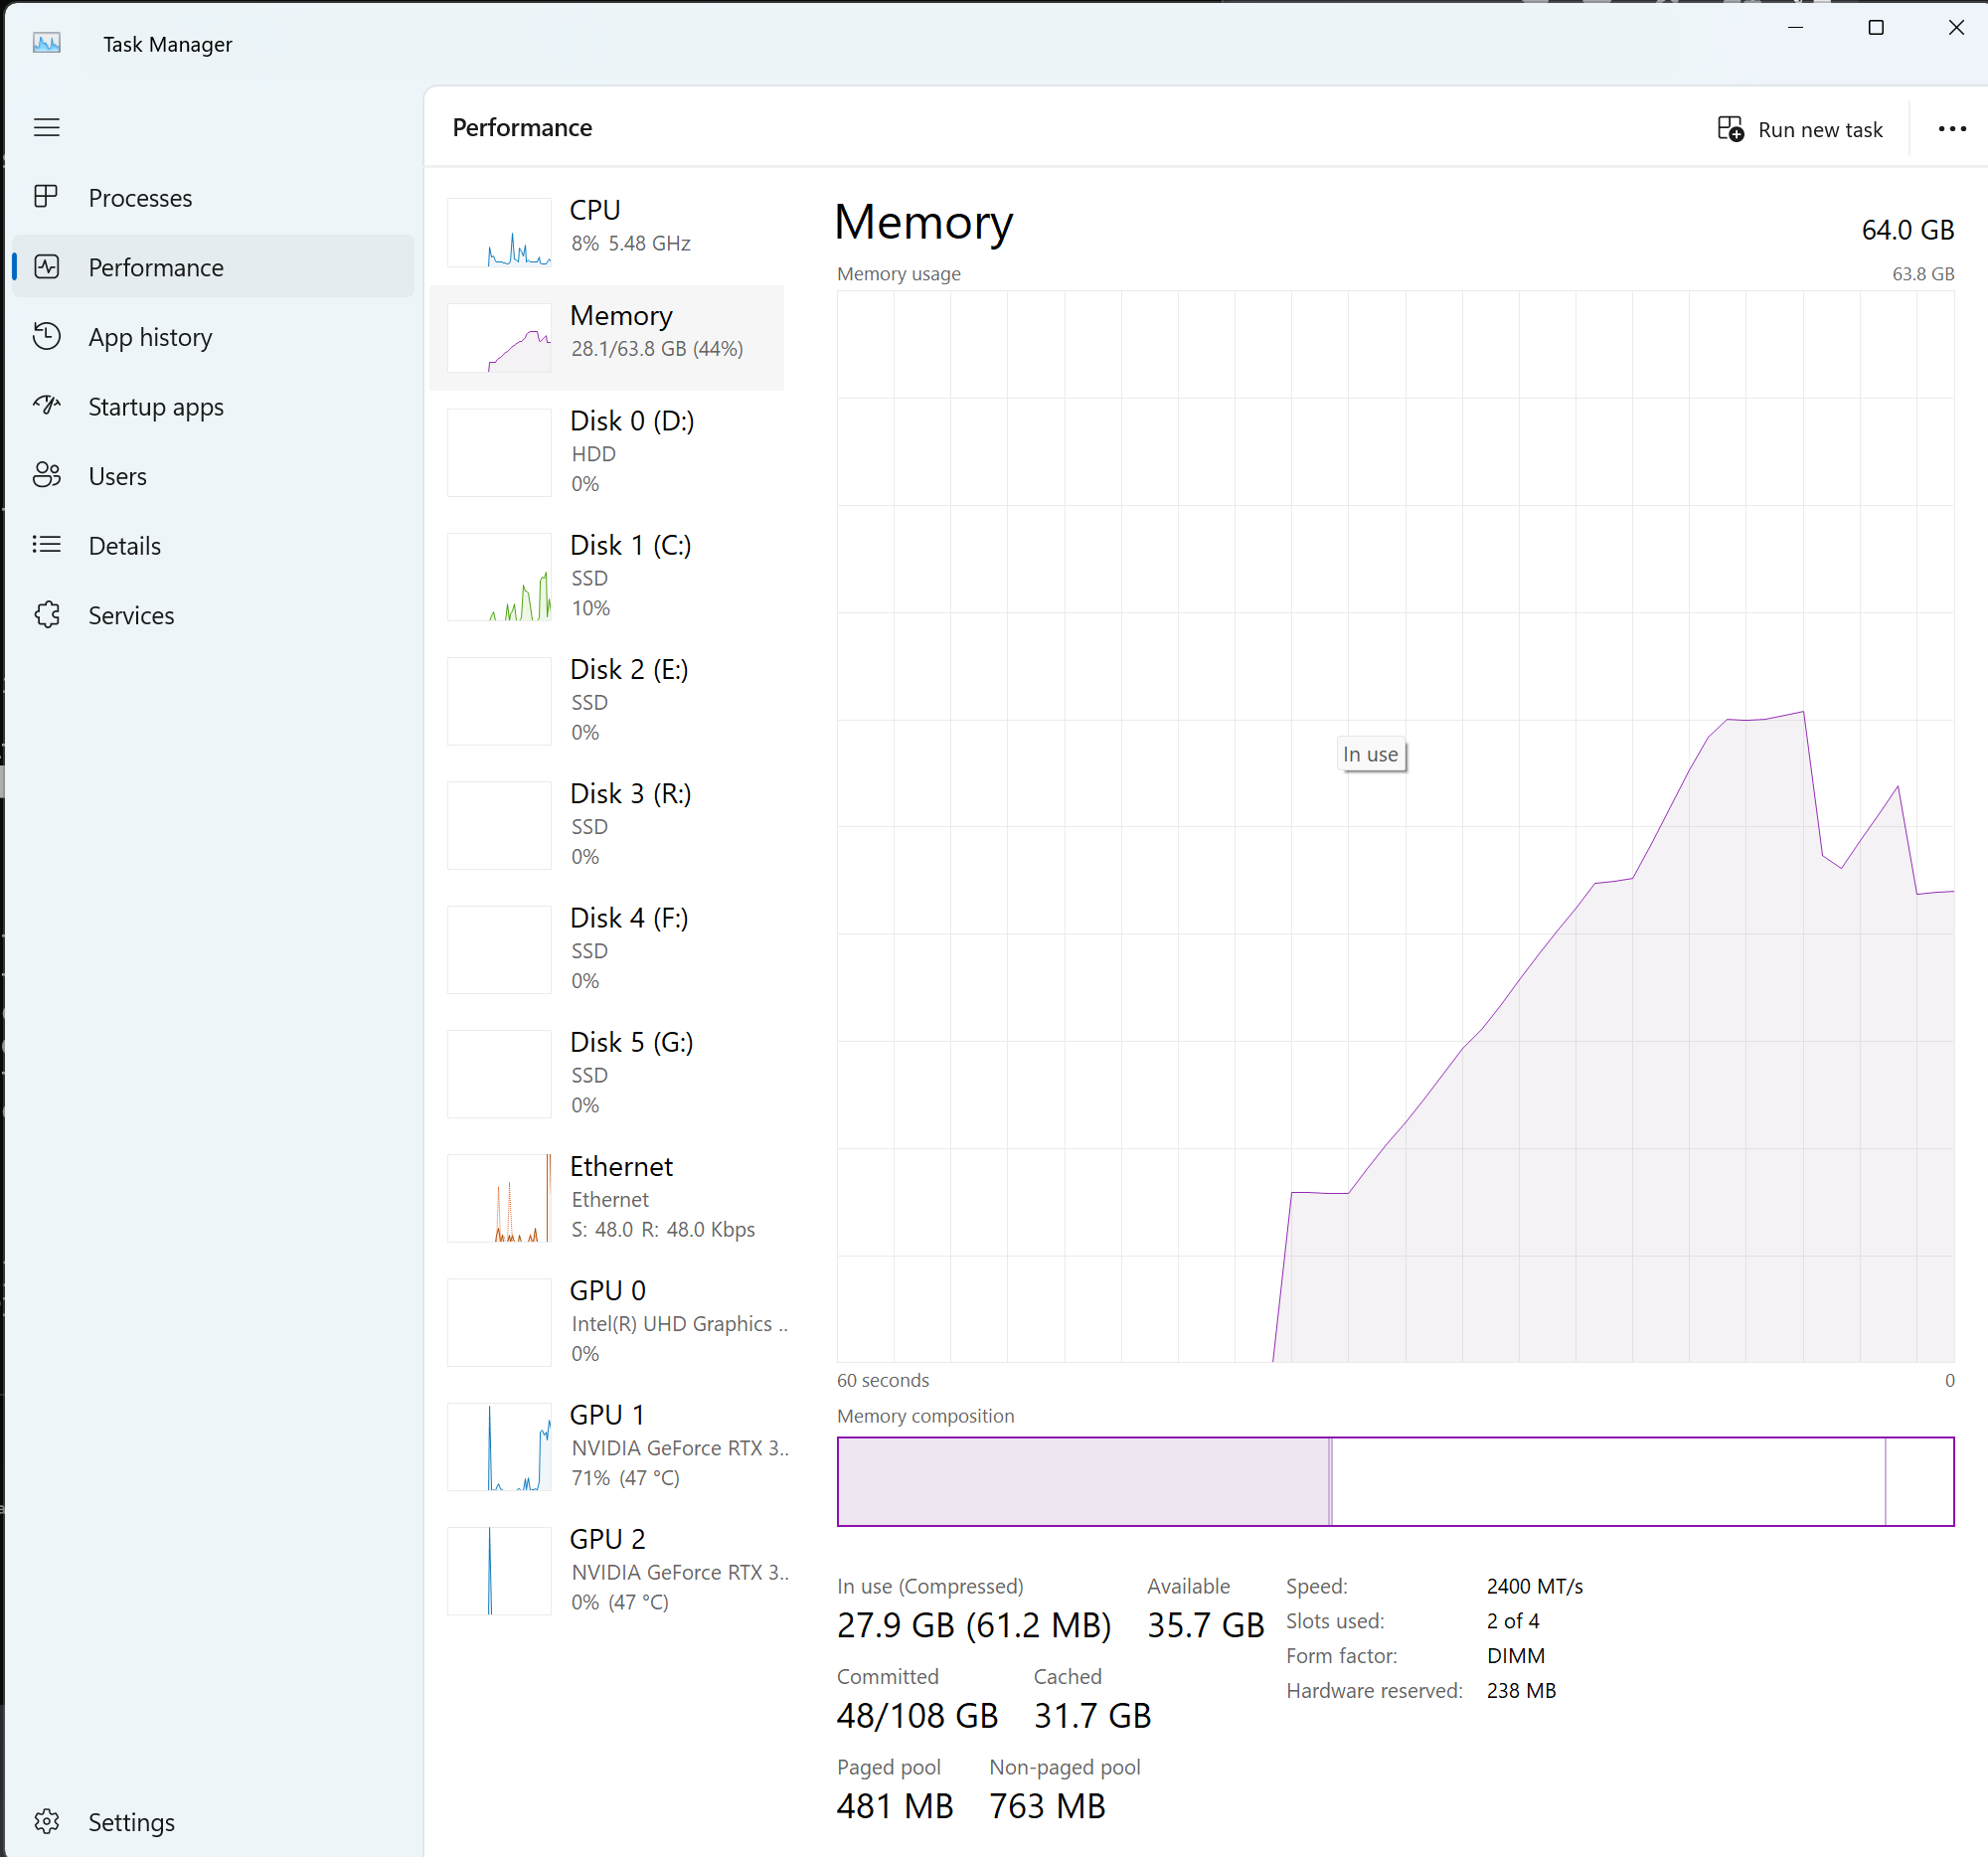The image size is (1988, 1857).
Task: Click the App history clock icon
Action: [x=46, y=336]
